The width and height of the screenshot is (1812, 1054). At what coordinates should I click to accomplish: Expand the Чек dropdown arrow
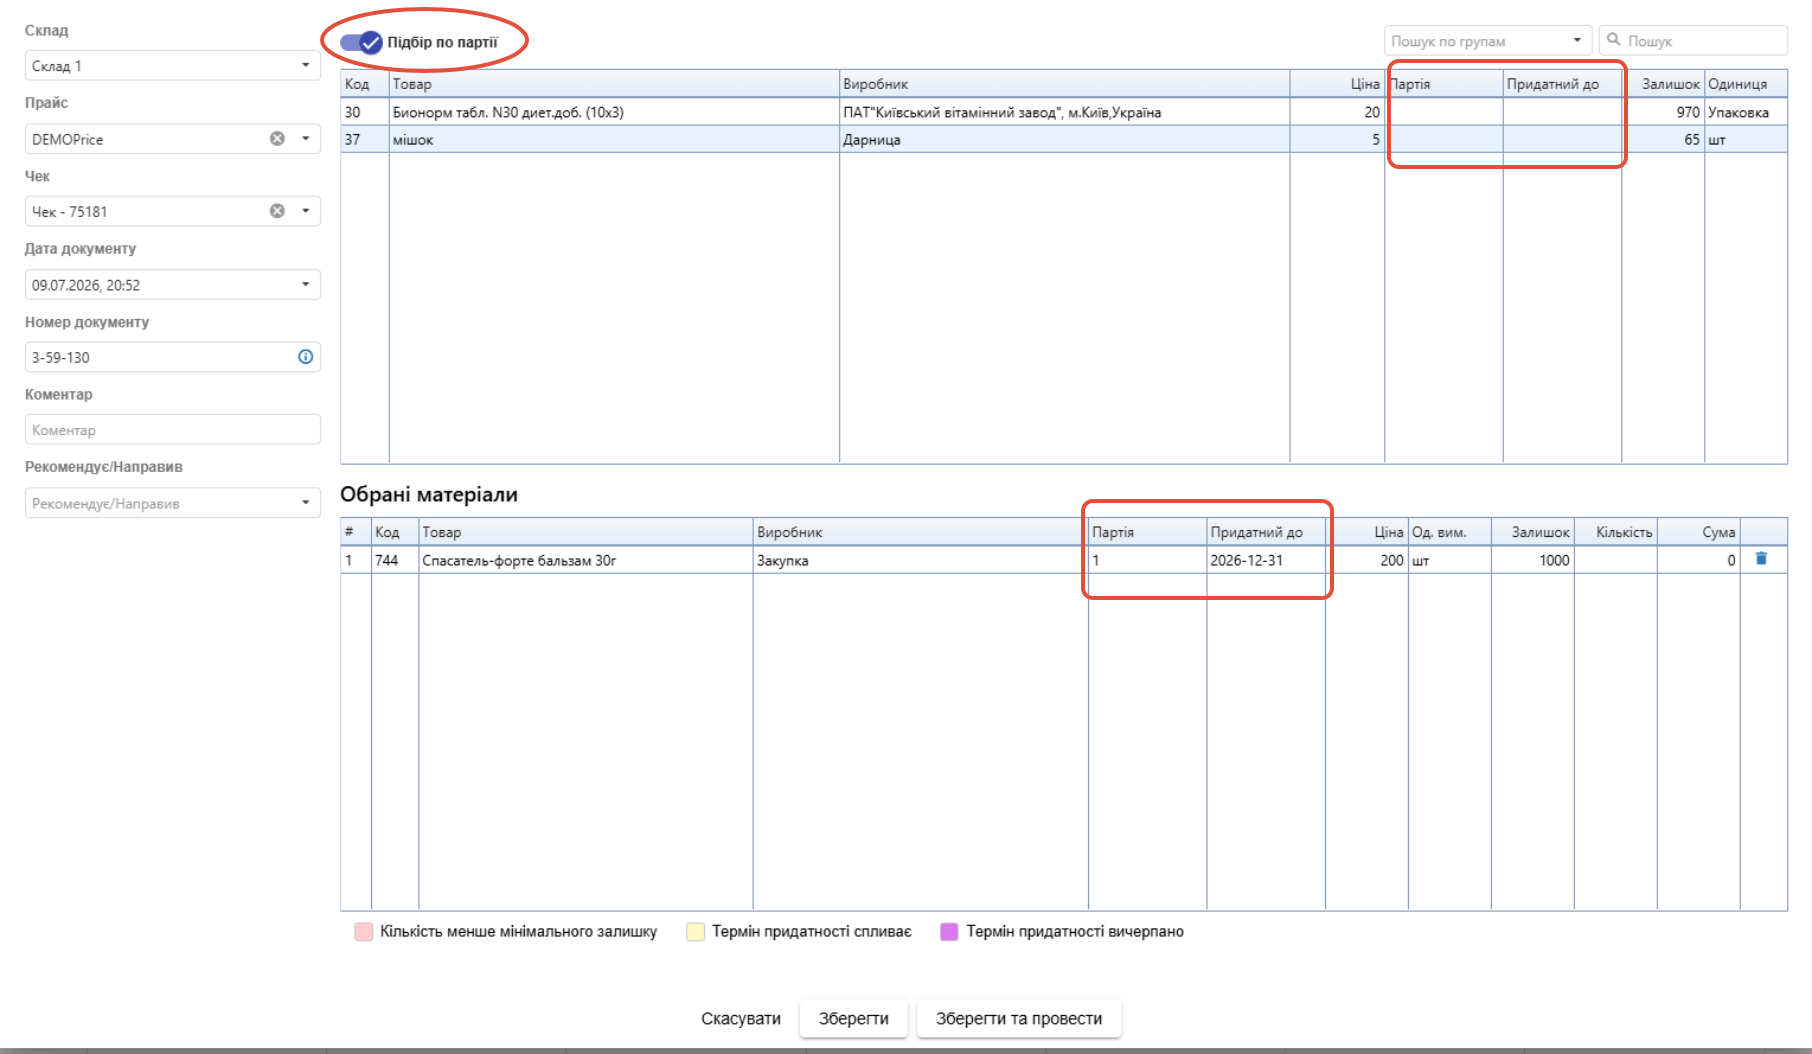[x=305, y=211]
